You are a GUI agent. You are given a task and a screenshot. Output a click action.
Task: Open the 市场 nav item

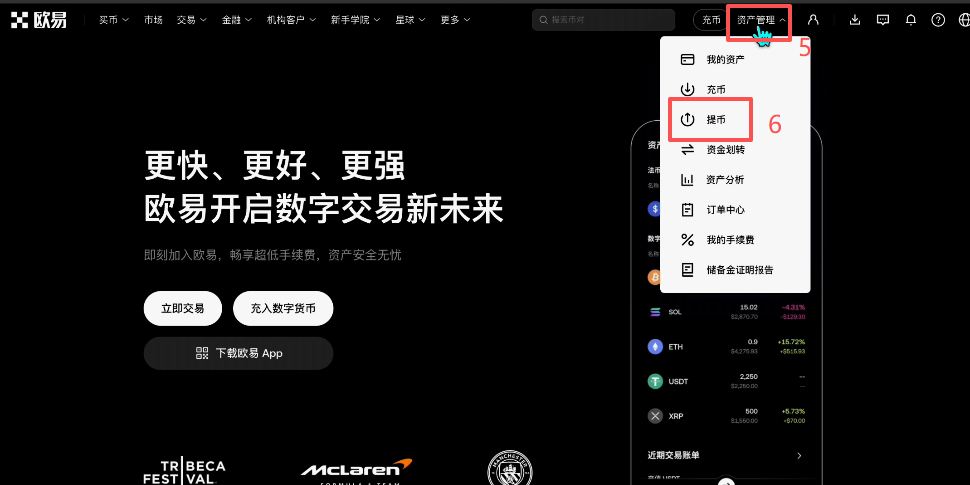pos(153,20)
